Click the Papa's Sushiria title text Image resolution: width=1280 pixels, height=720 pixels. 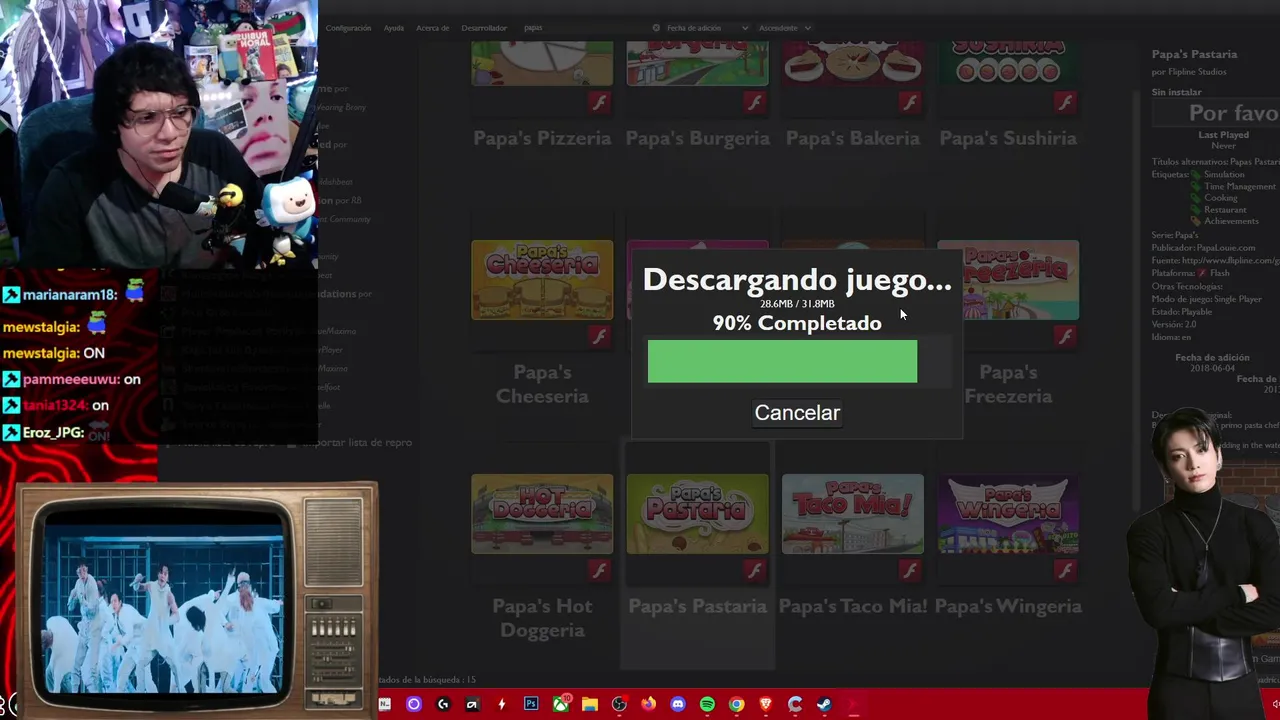1008,139
